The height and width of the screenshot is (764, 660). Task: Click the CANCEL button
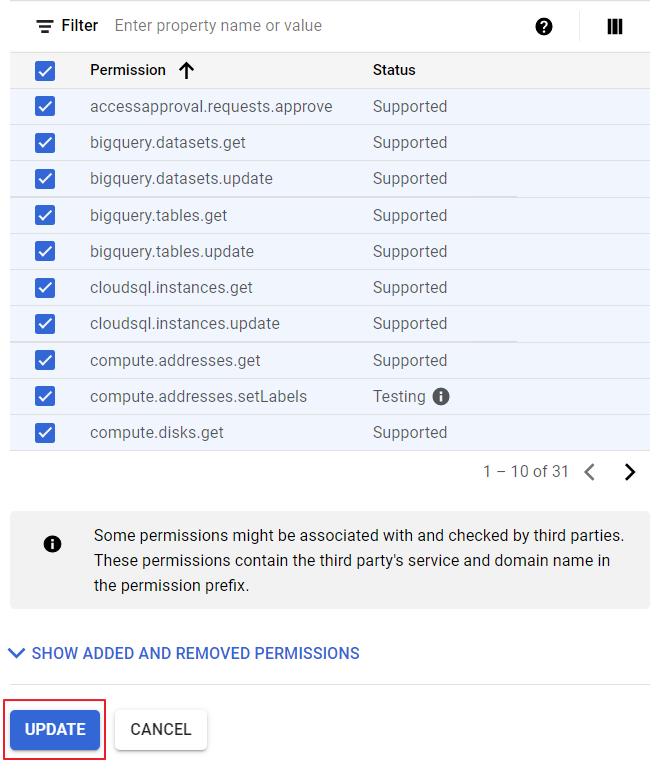(x=161, y=730)
